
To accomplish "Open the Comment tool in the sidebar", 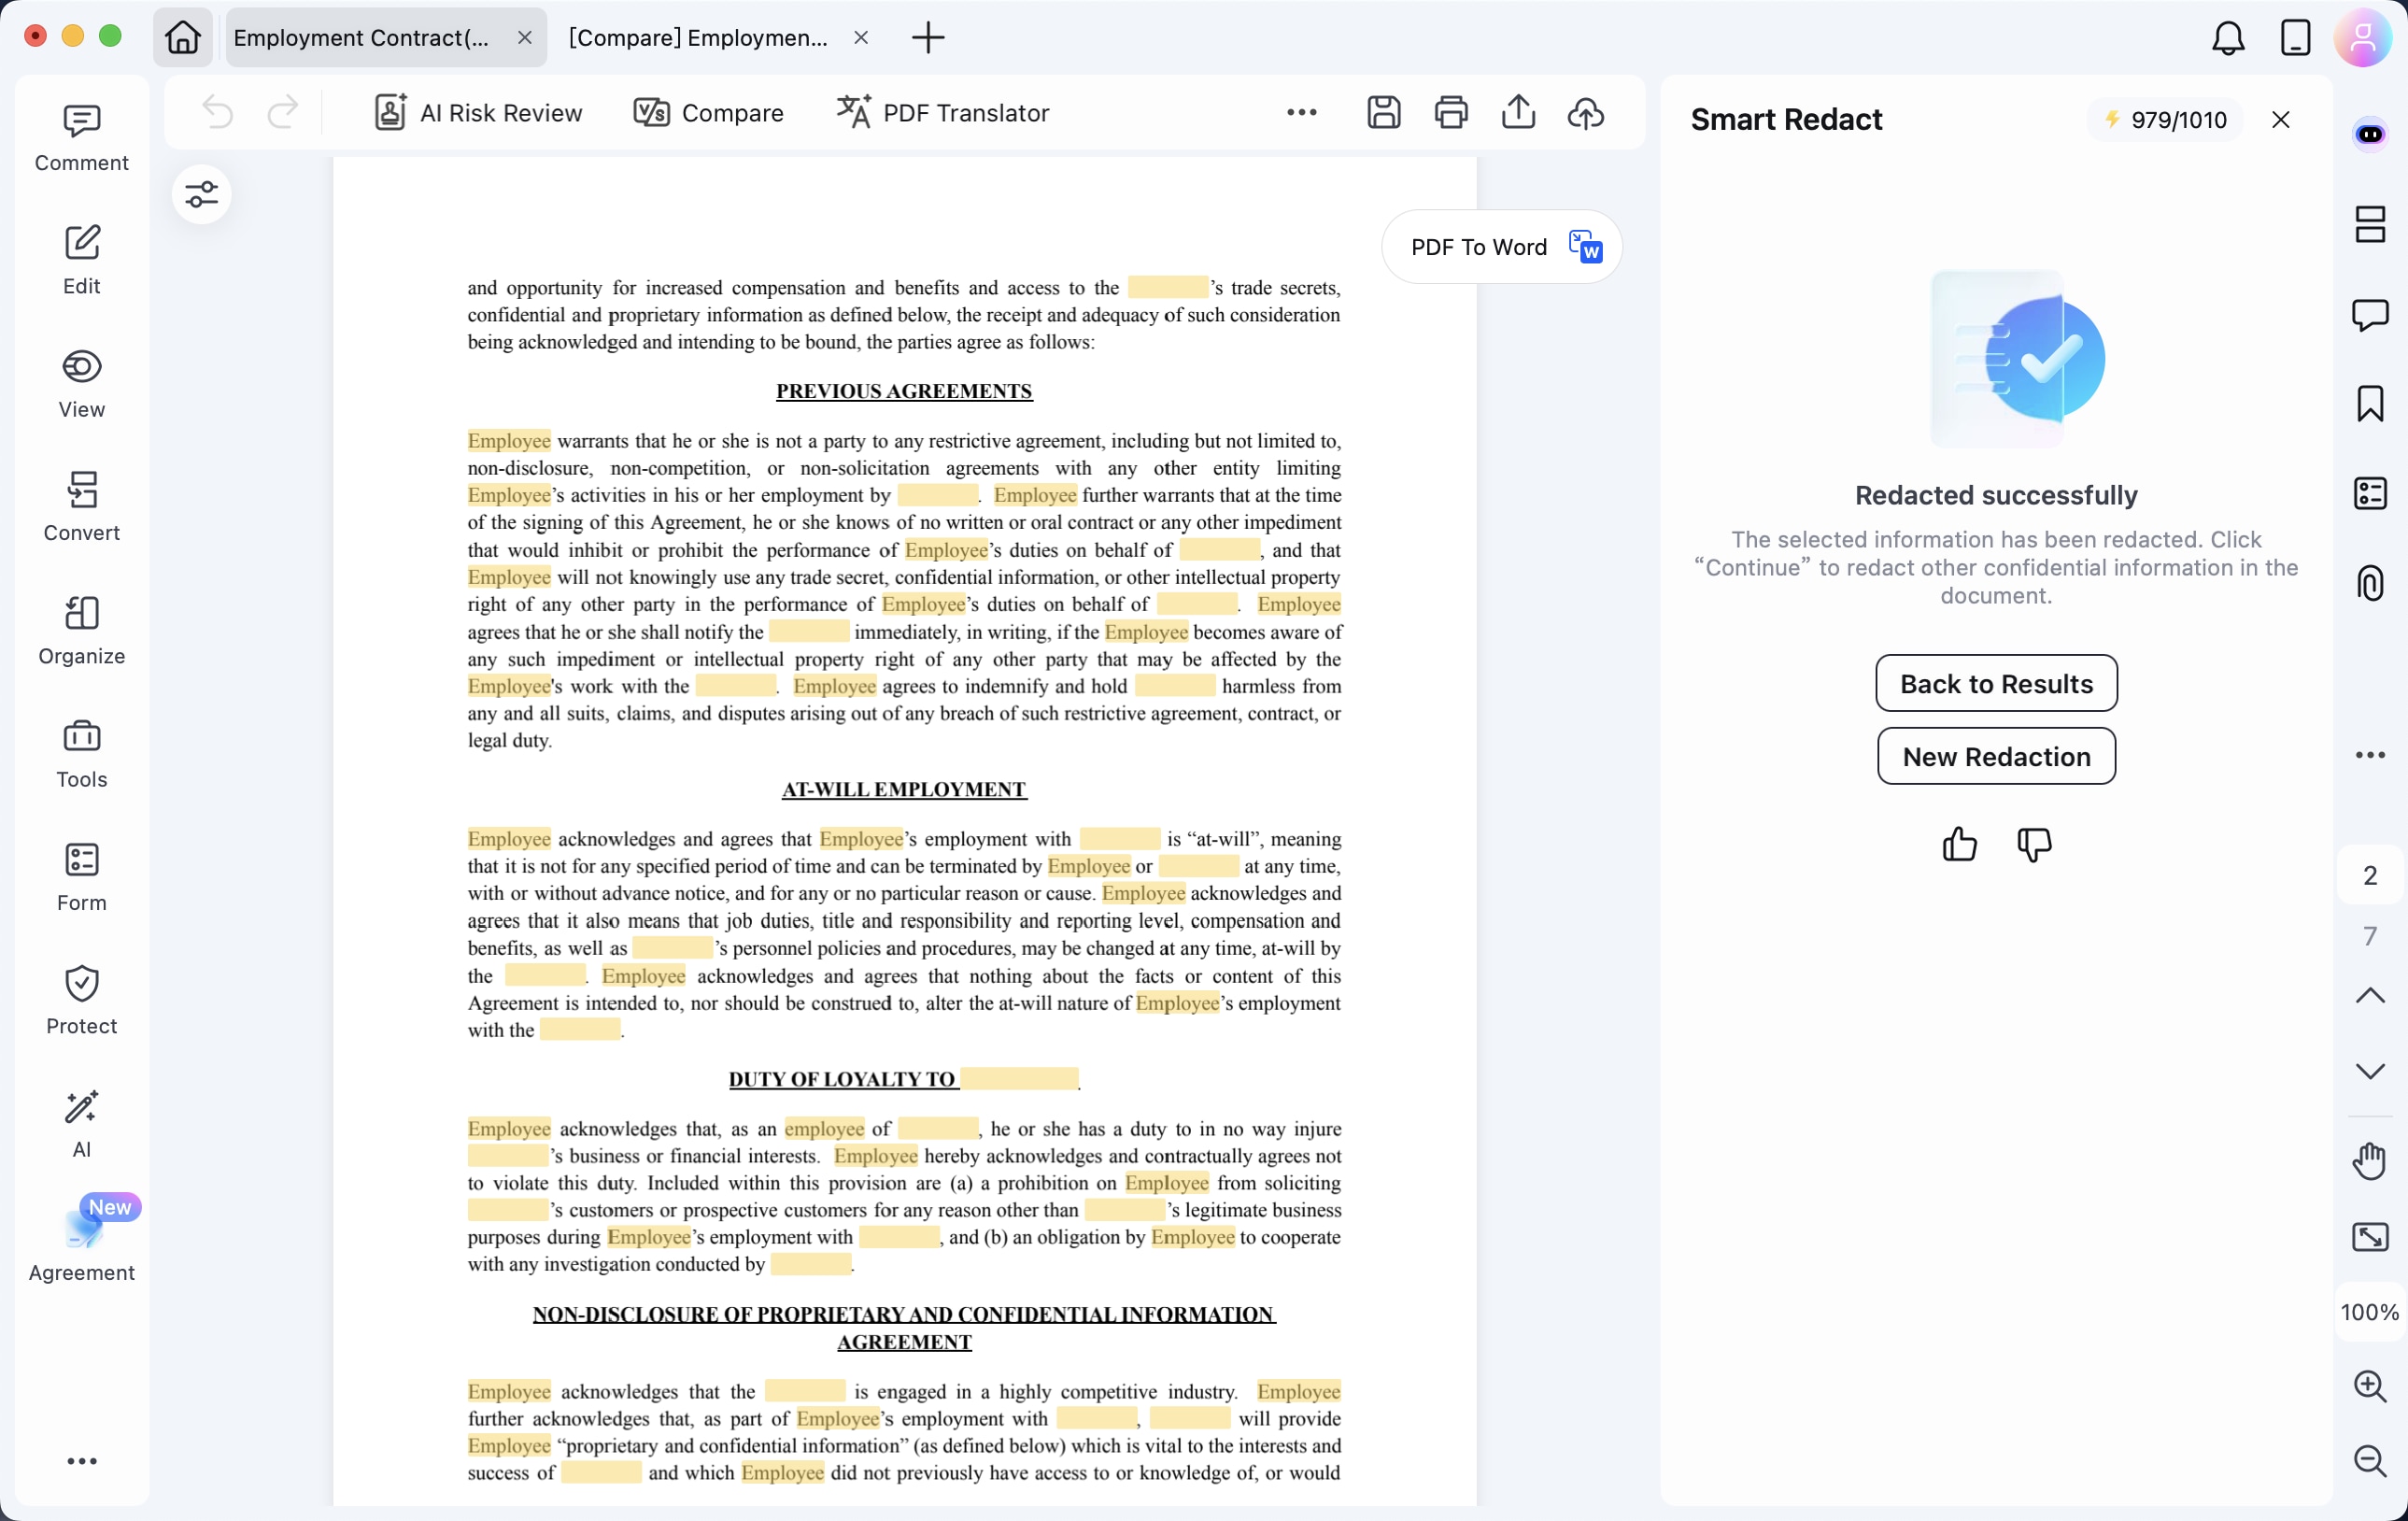I will click(81, 137).
